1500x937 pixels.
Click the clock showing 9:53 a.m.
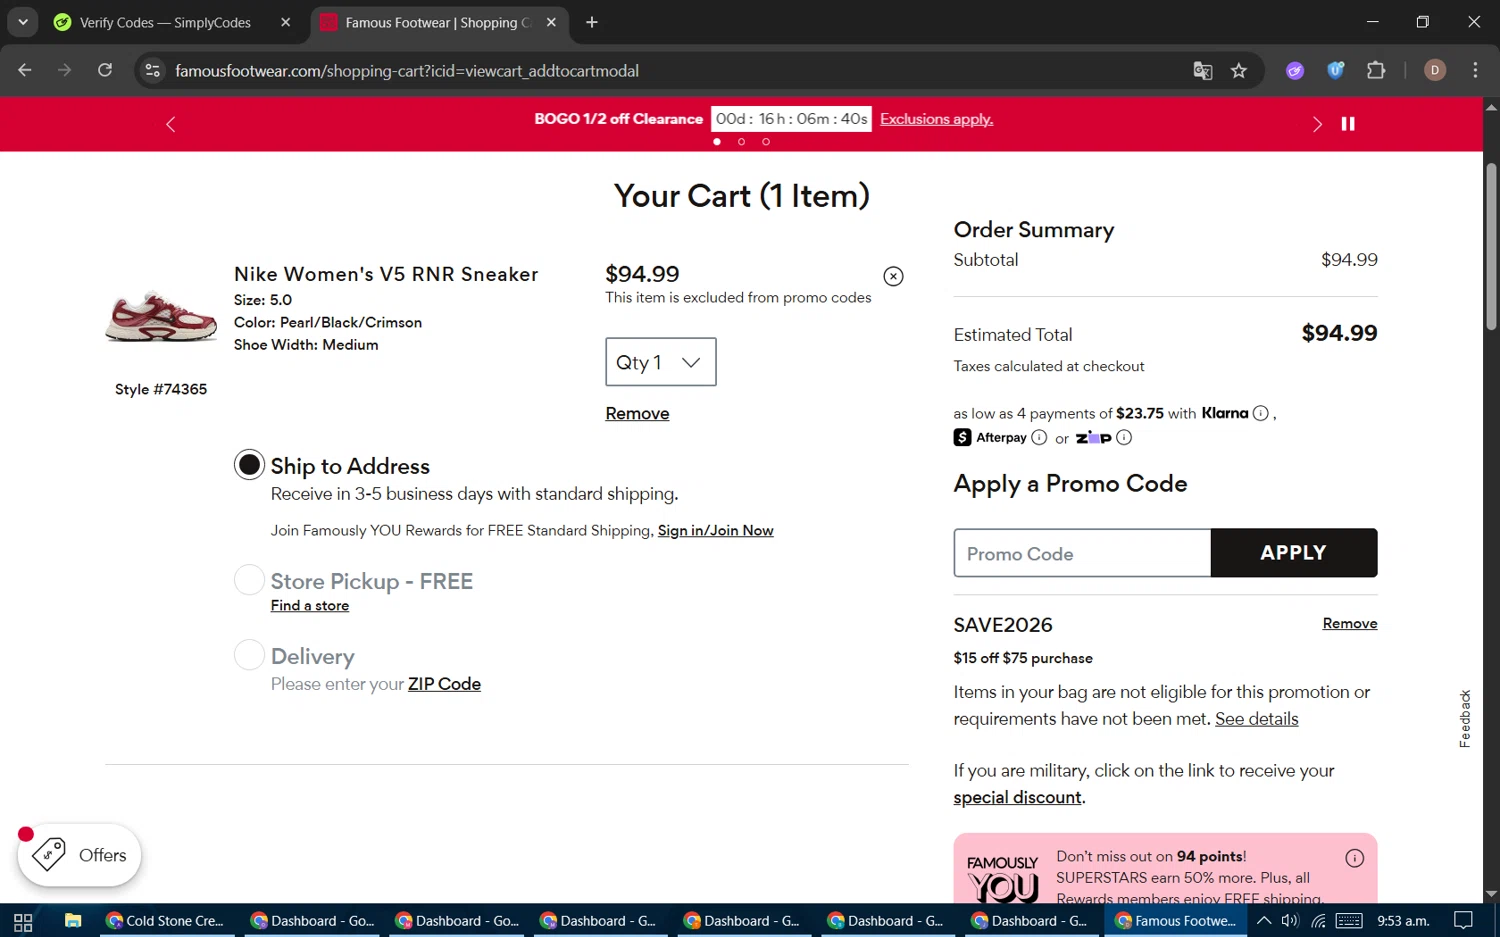coord(1403,921)
